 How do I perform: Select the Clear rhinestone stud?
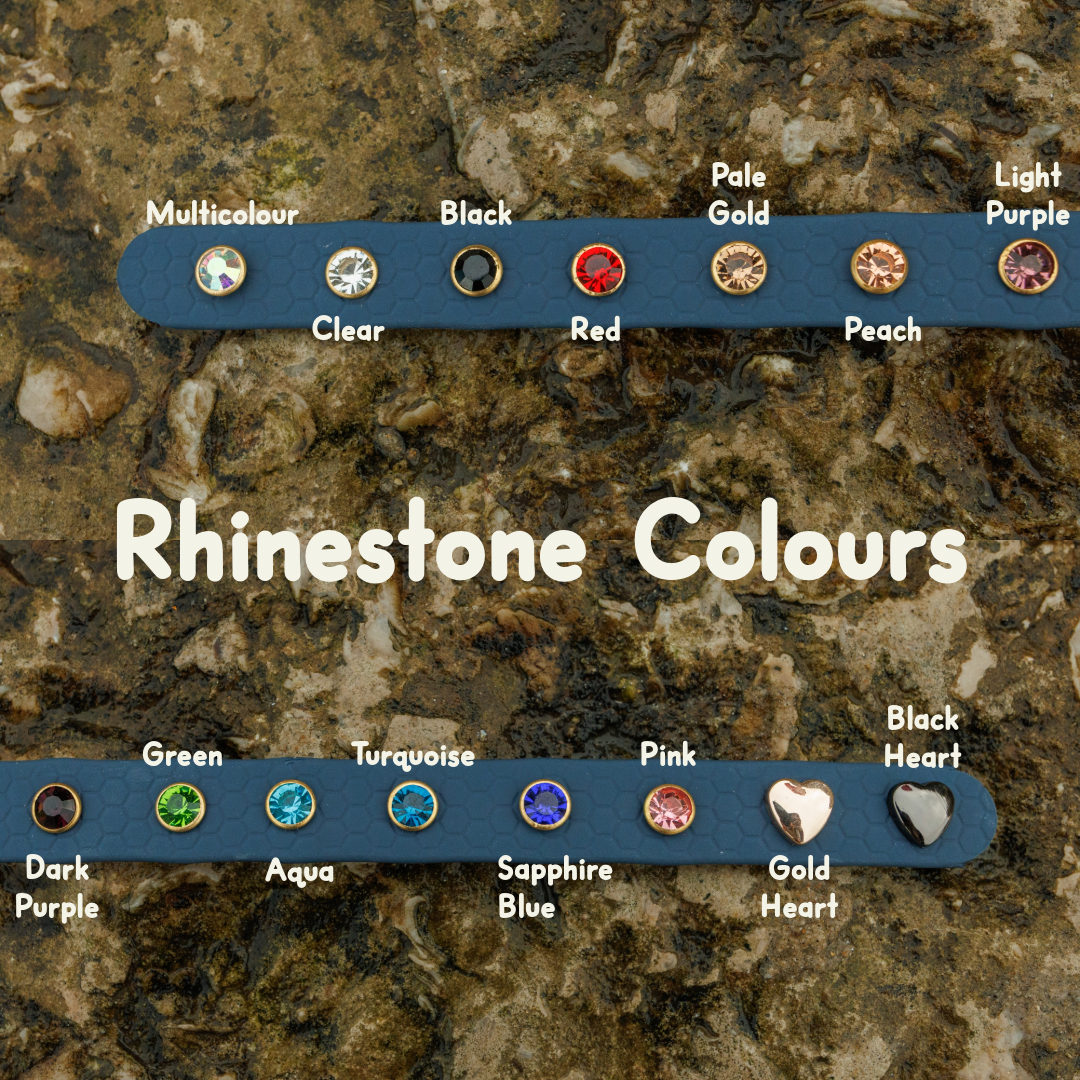coord(352,272)
